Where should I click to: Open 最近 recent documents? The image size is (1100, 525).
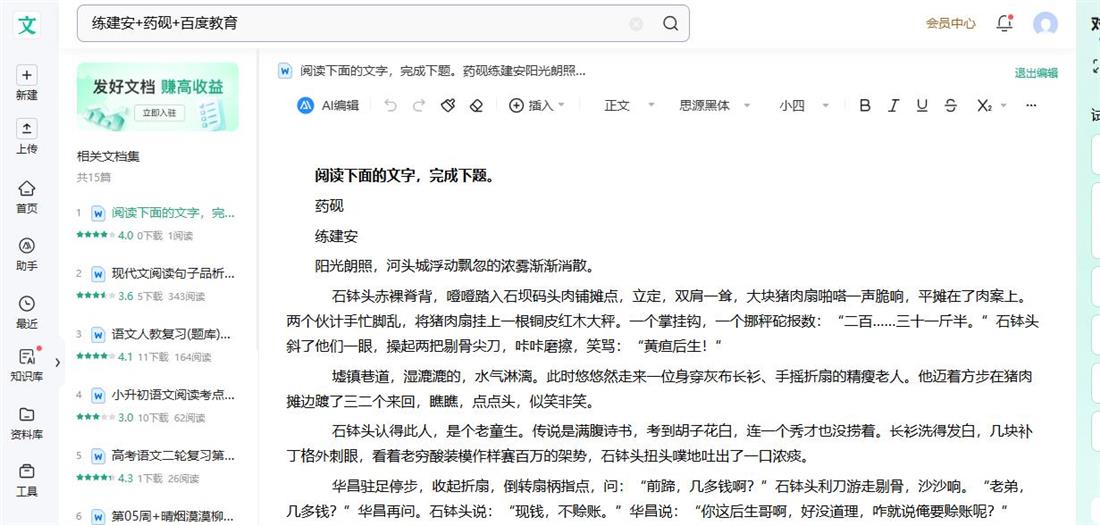click(x=27, y=312)
